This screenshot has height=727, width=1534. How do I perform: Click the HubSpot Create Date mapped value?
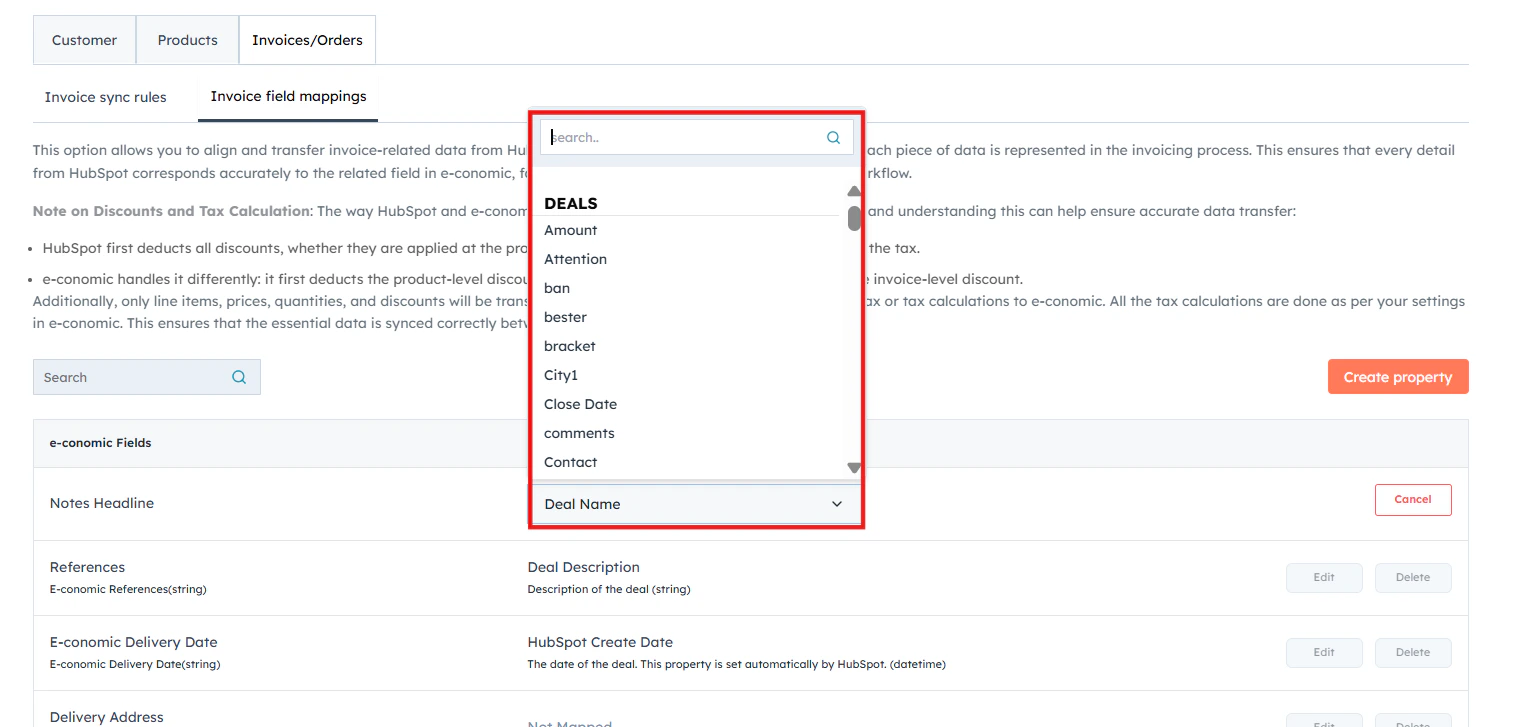point(600,642)
